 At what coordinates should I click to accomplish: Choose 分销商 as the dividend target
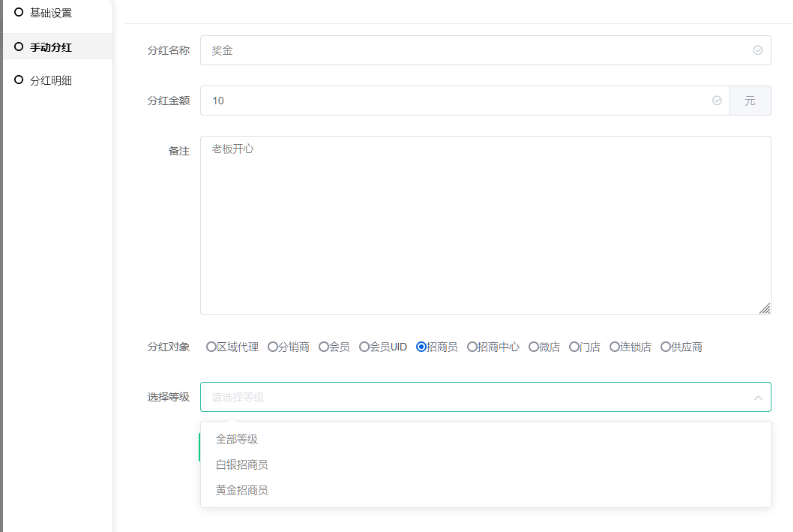(x=272, y=347)
